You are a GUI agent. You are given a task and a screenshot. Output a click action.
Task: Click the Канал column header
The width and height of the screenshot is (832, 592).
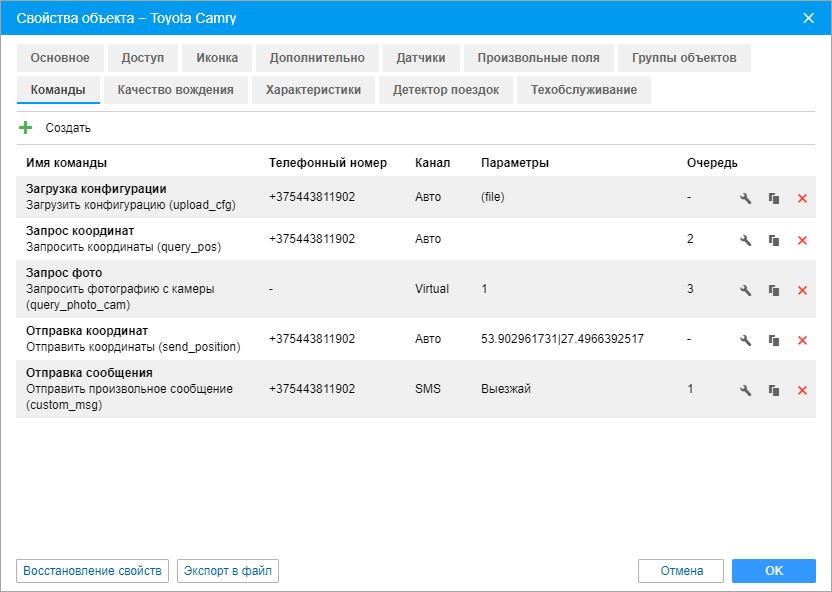(x=432, y=163)
